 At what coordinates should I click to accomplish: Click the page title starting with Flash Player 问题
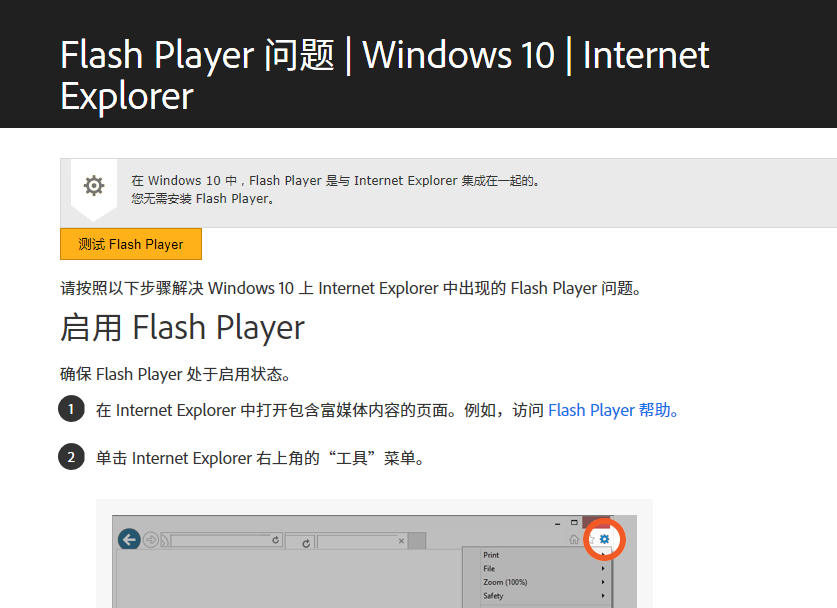pyautogui.click(x=385, y=75)
